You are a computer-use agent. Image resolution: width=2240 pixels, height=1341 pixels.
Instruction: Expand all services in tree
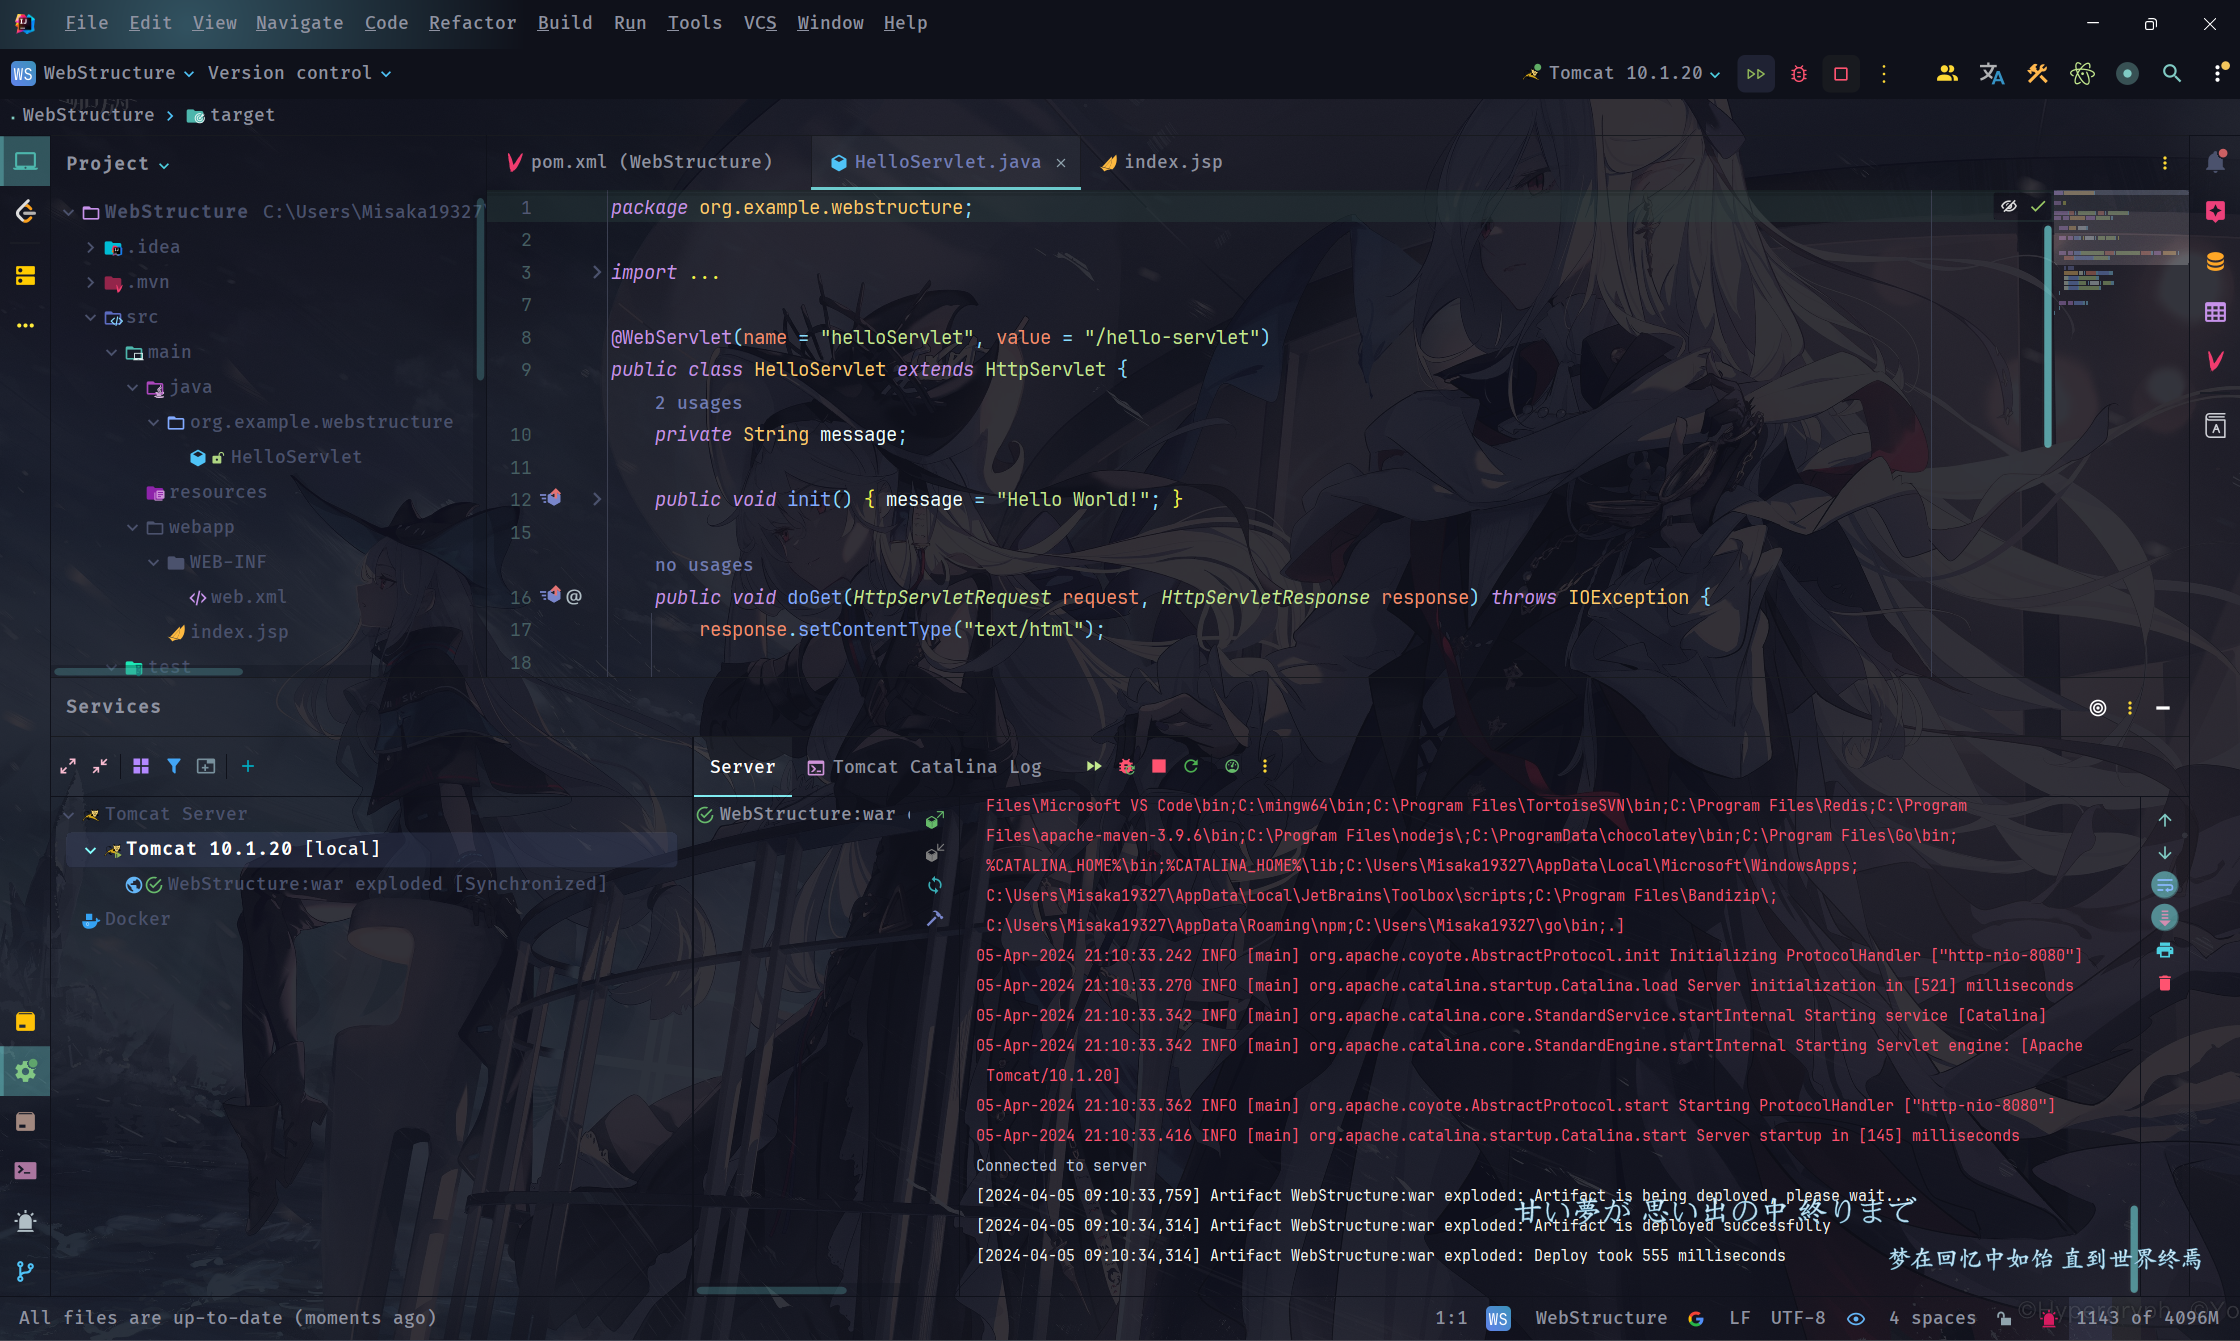pos(68,766)
